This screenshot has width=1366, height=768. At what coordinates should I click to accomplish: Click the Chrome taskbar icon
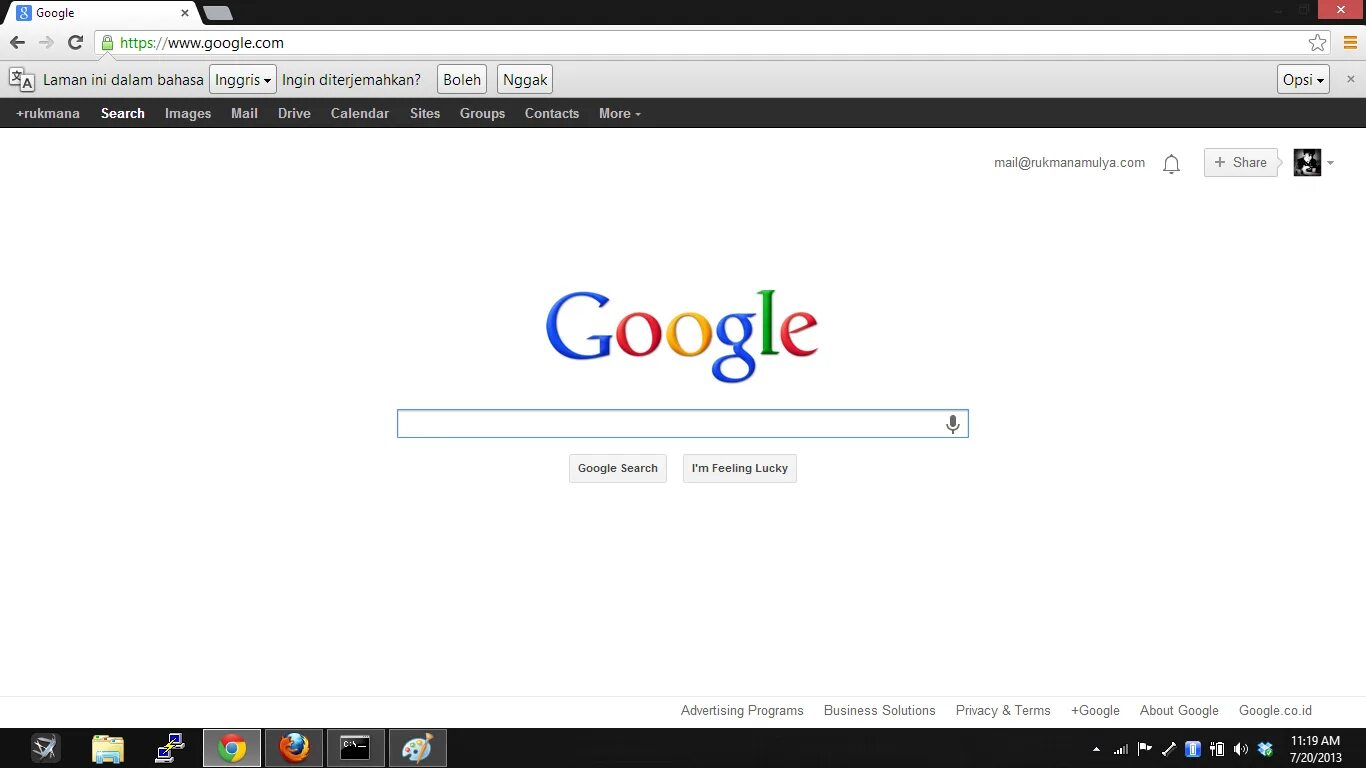pos(232,748)
